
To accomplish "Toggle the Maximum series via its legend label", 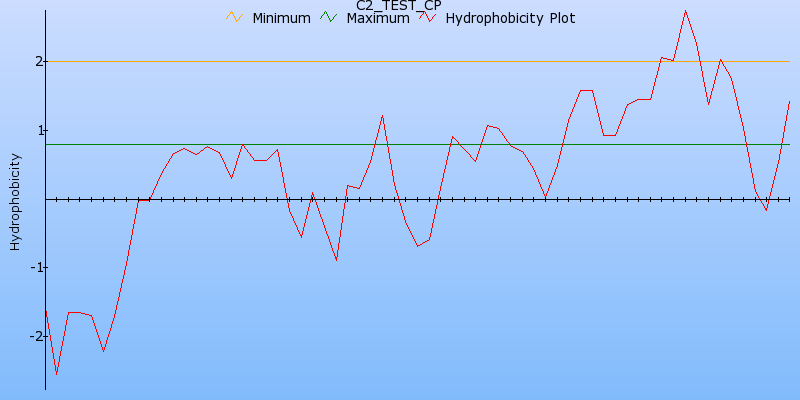I will [377, 18].
